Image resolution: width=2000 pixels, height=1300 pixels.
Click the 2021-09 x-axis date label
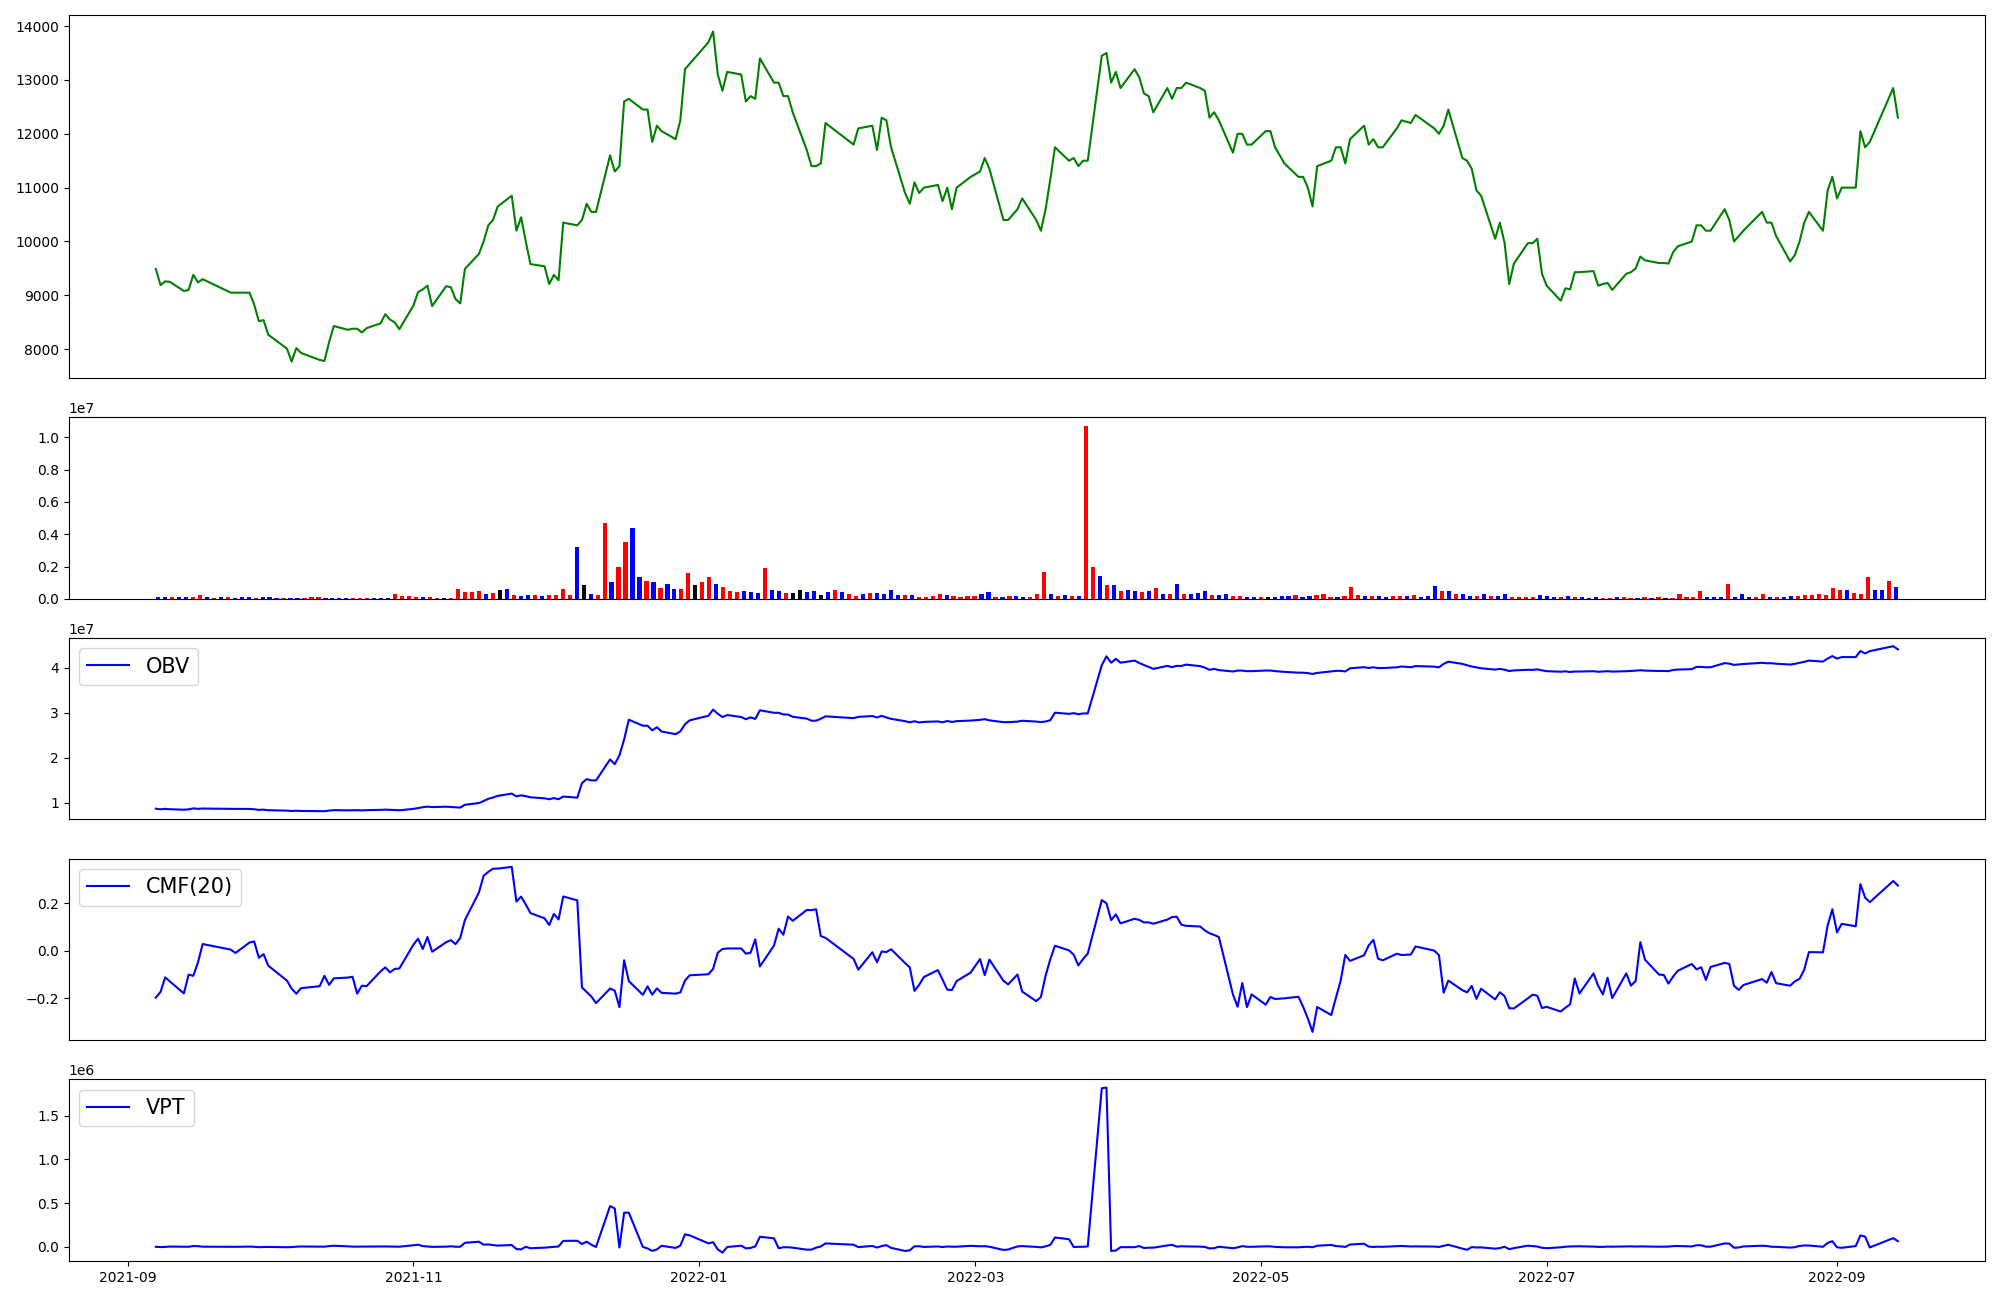tap(127, 1277)
